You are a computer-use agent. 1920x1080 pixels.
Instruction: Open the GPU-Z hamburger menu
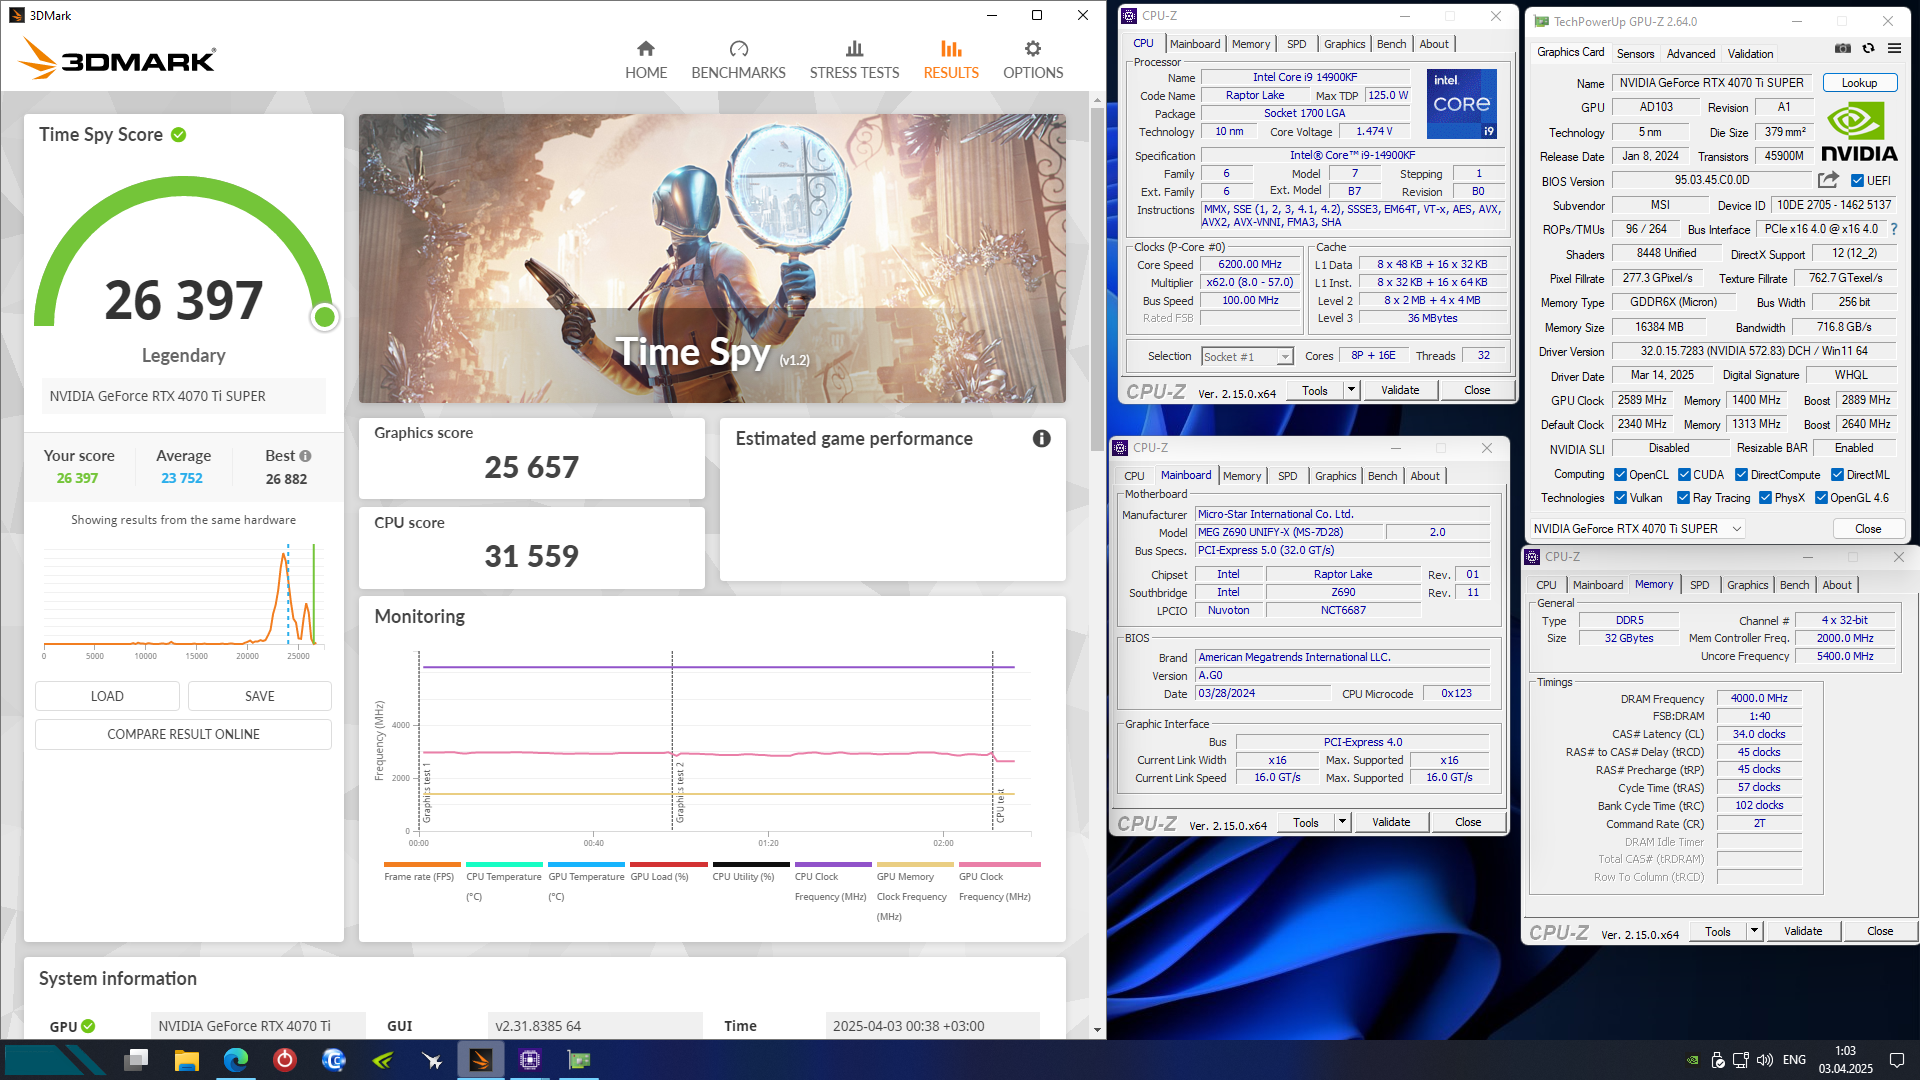(x=1894, y=48)
